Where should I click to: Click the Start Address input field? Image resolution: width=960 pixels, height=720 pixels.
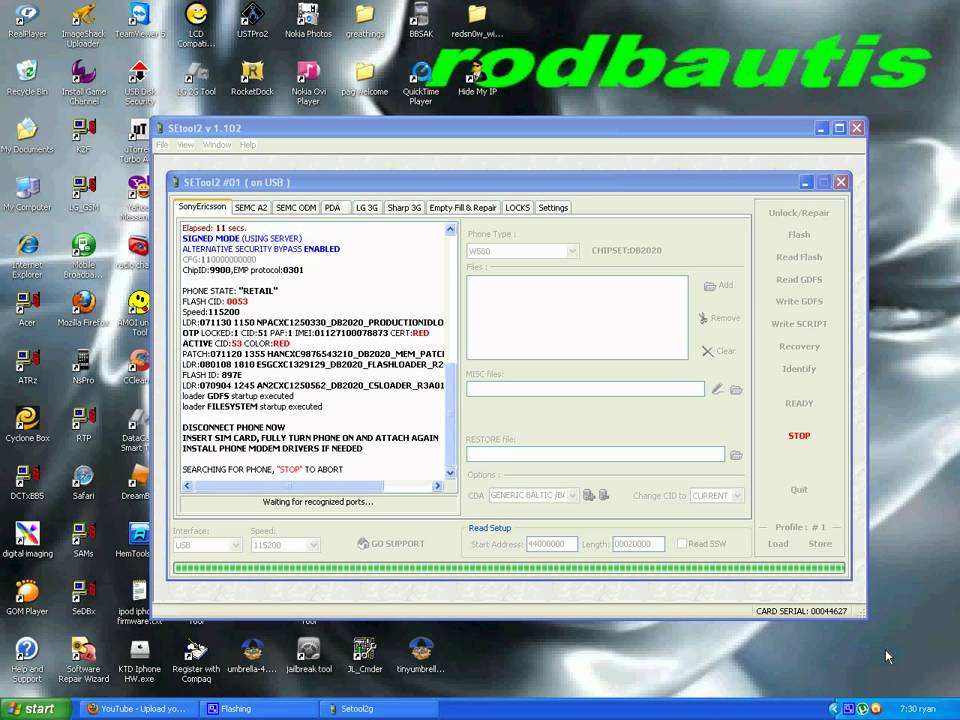(x=552, y=544)
